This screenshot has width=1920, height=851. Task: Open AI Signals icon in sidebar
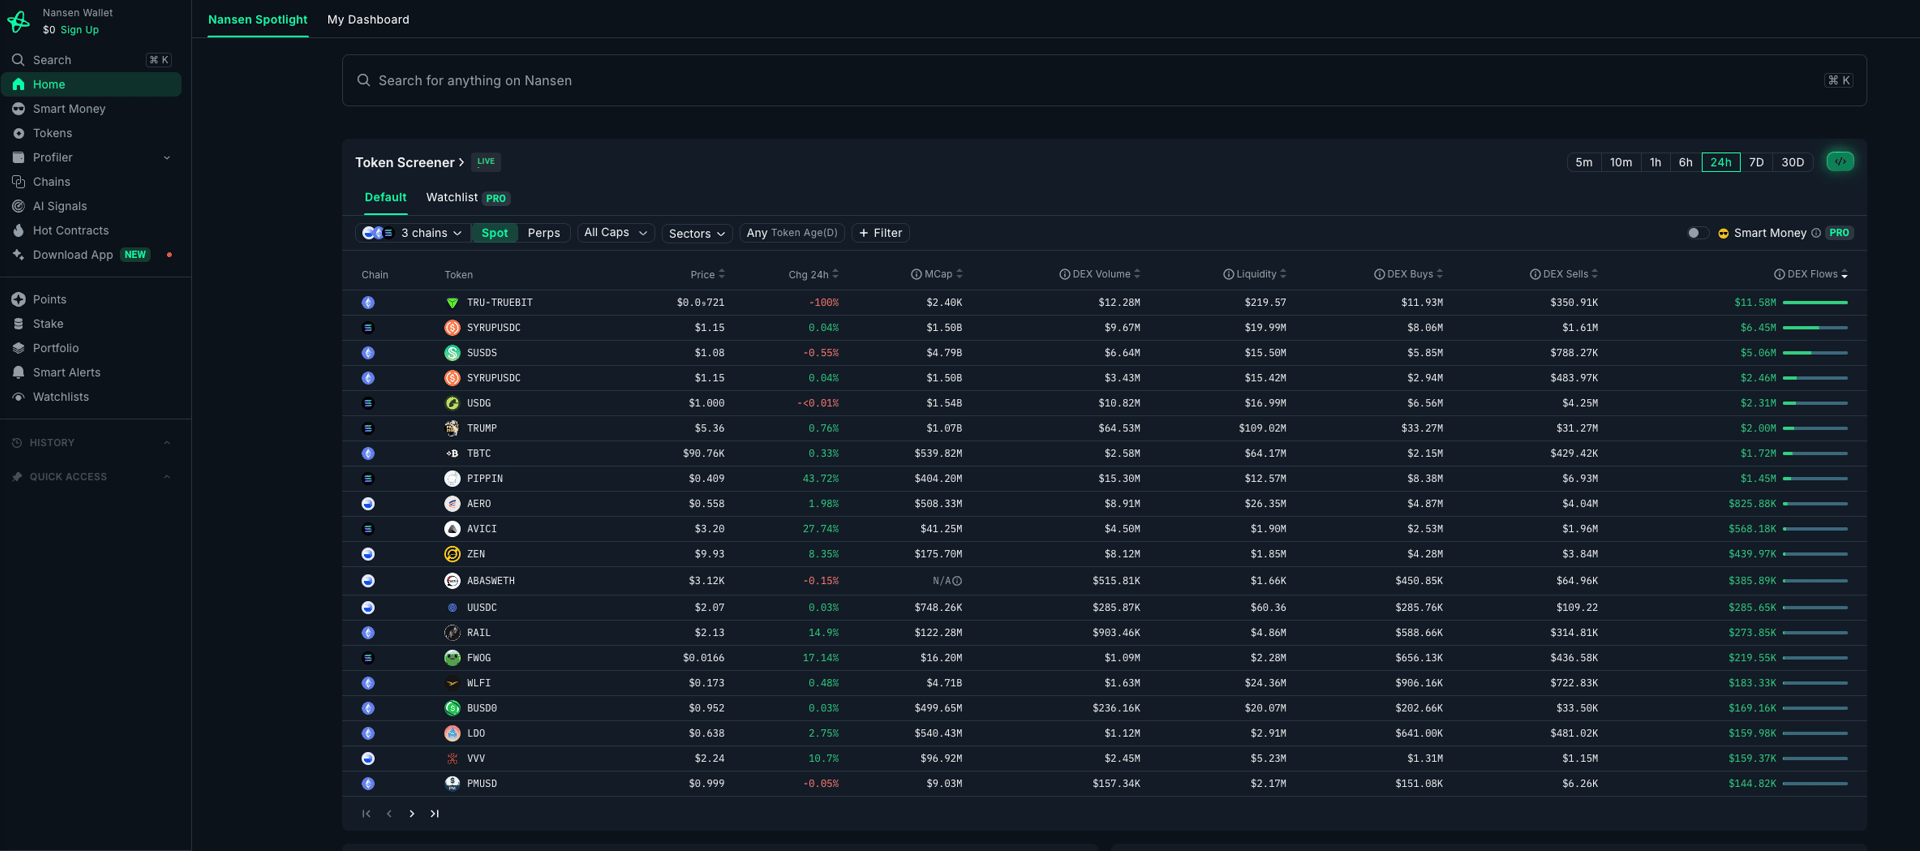18,206
